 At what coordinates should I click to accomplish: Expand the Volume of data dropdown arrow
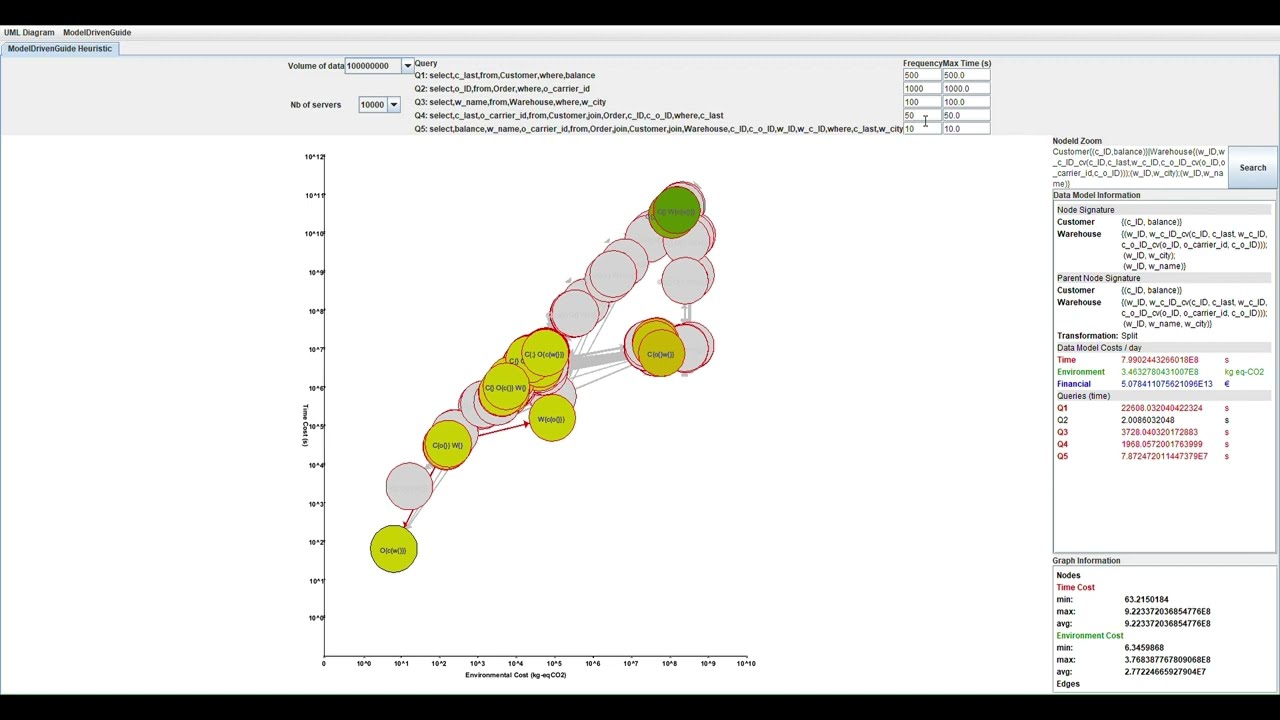[x=407, y=66]
